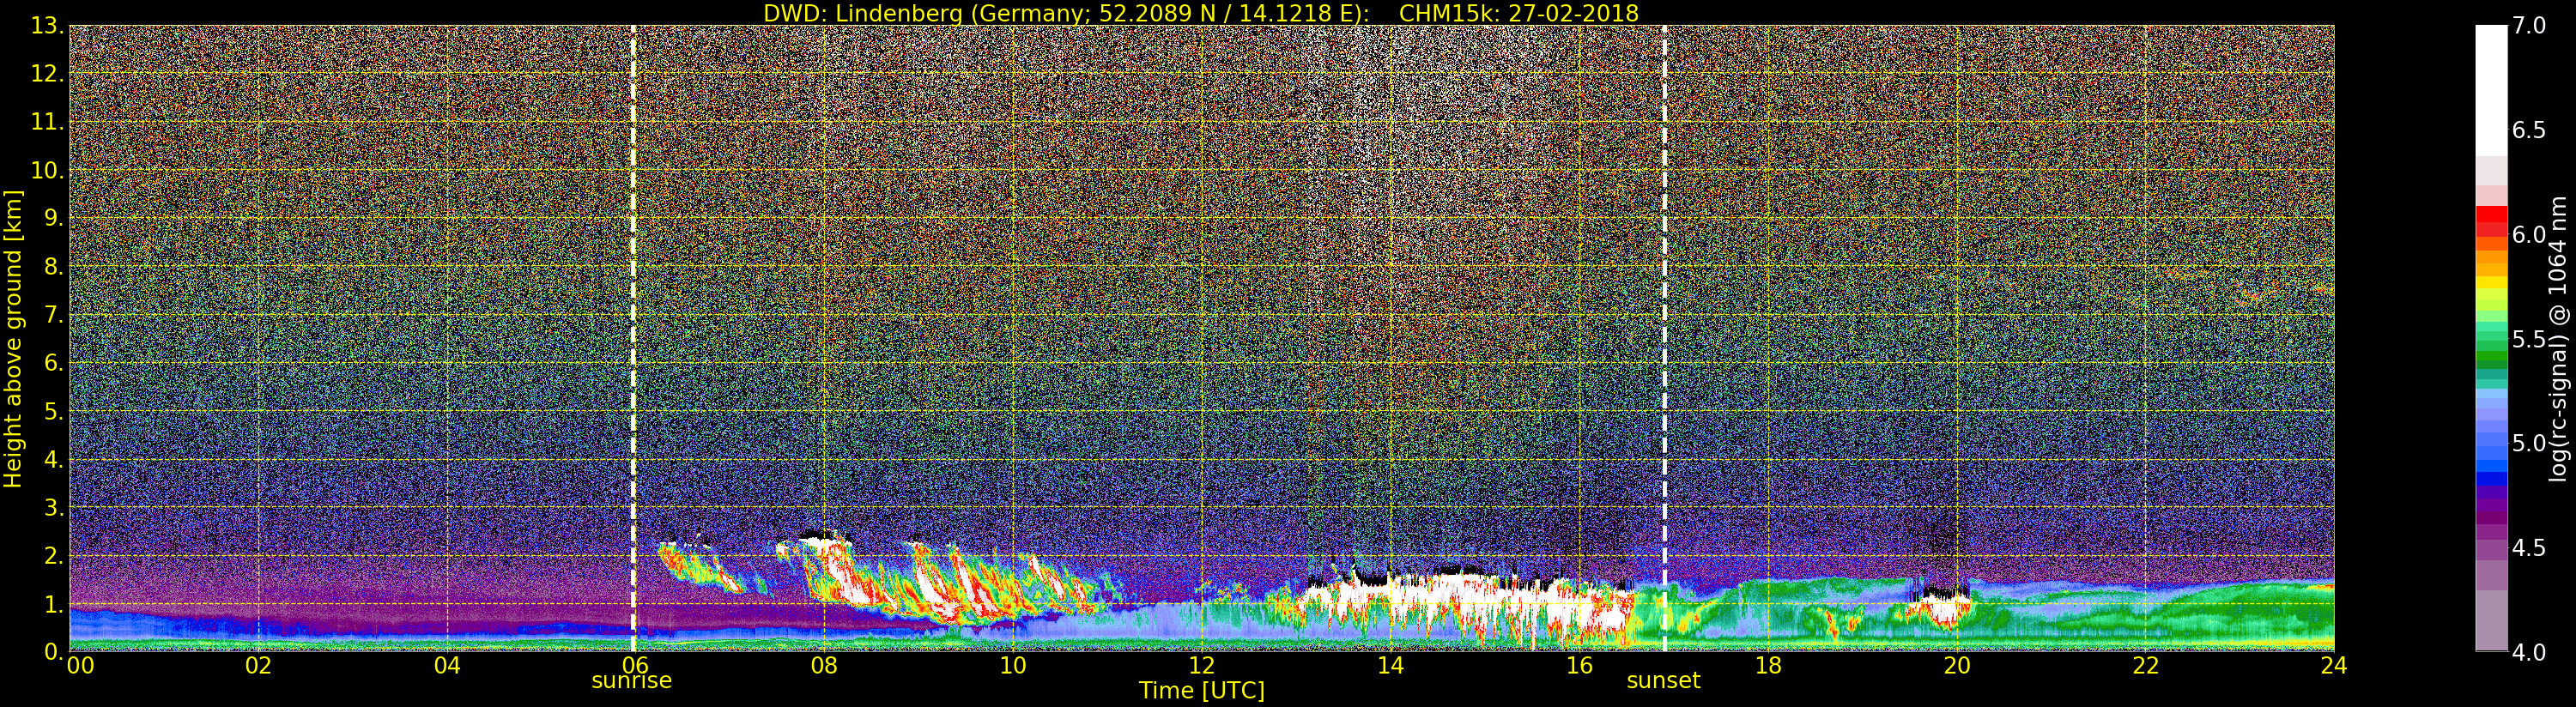Click the time axis tick label "22"

coord(2146,665)
